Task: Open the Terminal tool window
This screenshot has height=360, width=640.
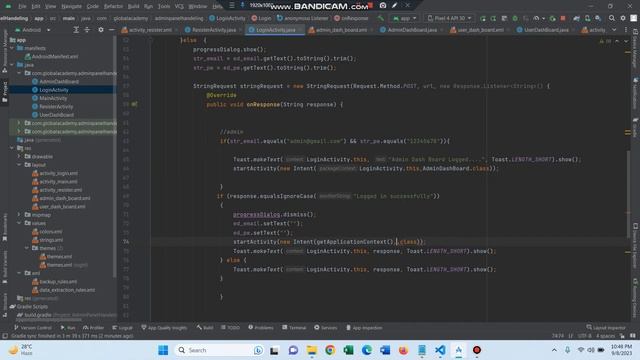Action: pos(294,328)
